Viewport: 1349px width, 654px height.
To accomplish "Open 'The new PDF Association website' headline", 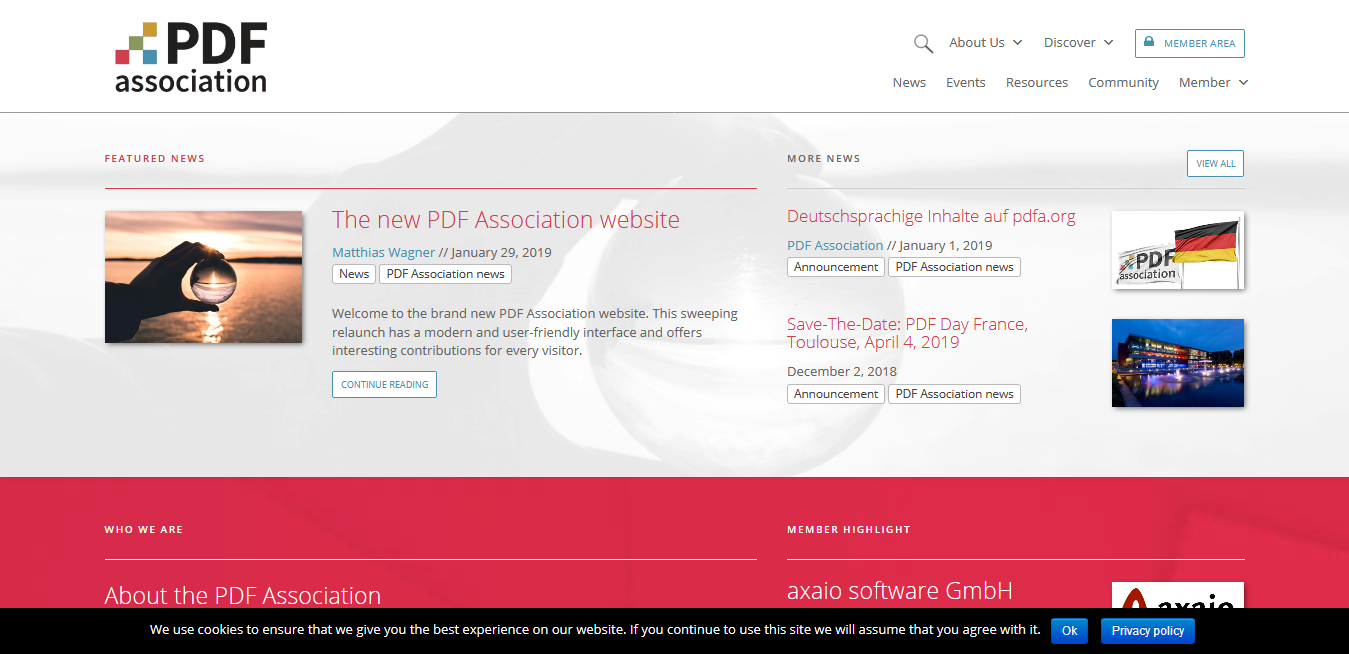I will (x=506, y=219).
